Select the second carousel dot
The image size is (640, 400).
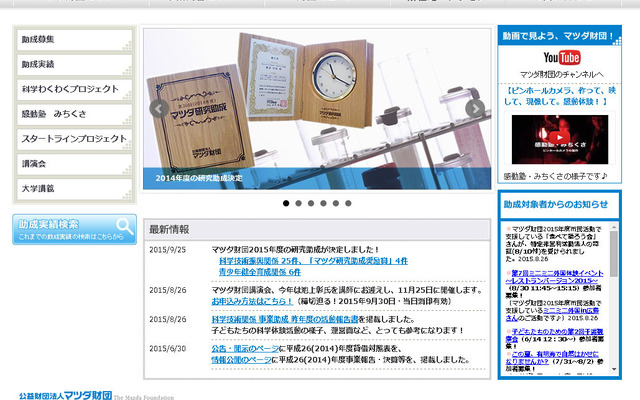pyautogui.click(x=298, y=203)
